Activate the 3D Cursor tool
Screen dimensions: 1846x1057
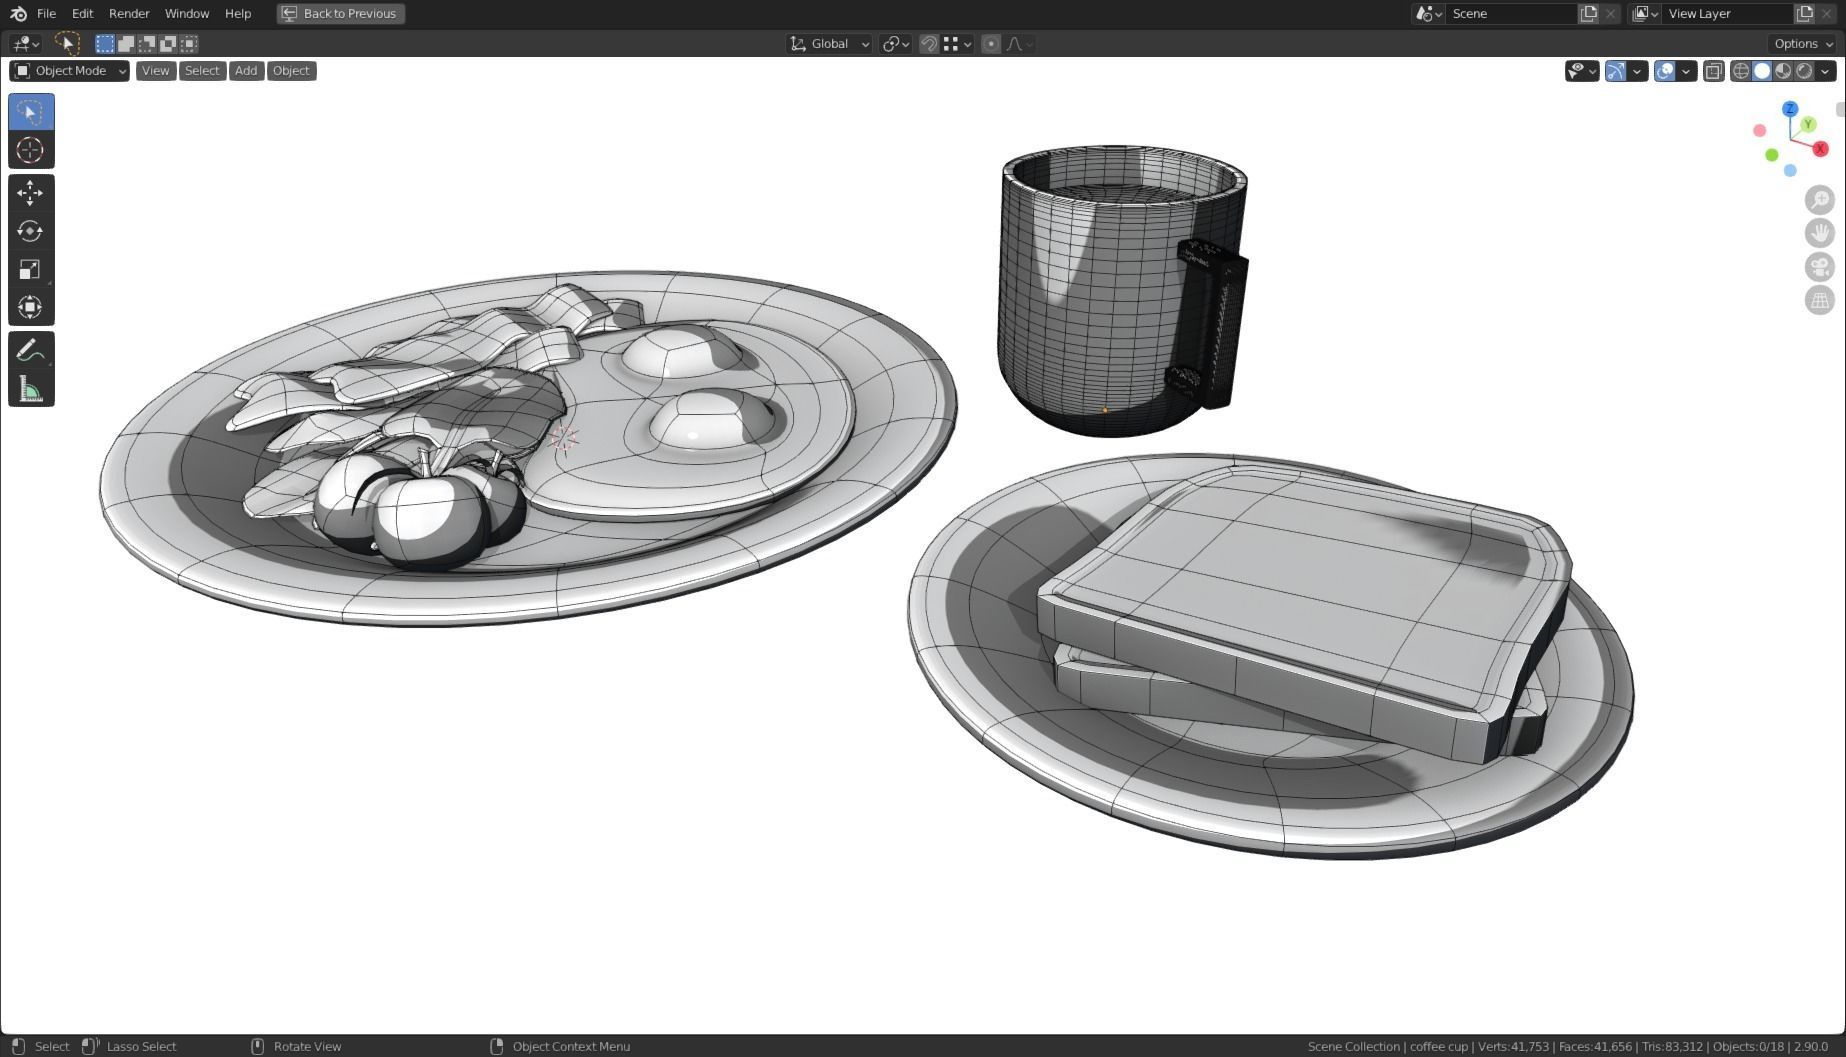[x=31, y=150]
